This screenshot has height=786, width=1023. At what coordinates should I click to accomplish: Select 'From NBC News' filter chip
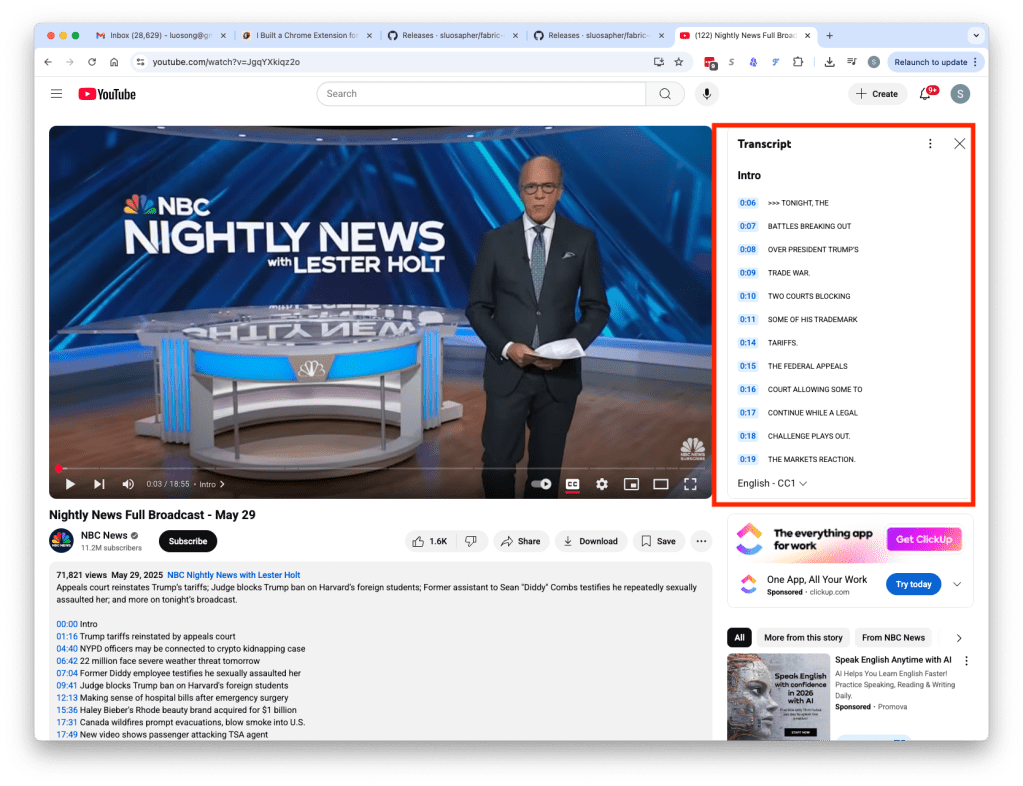tap(893, 637)
